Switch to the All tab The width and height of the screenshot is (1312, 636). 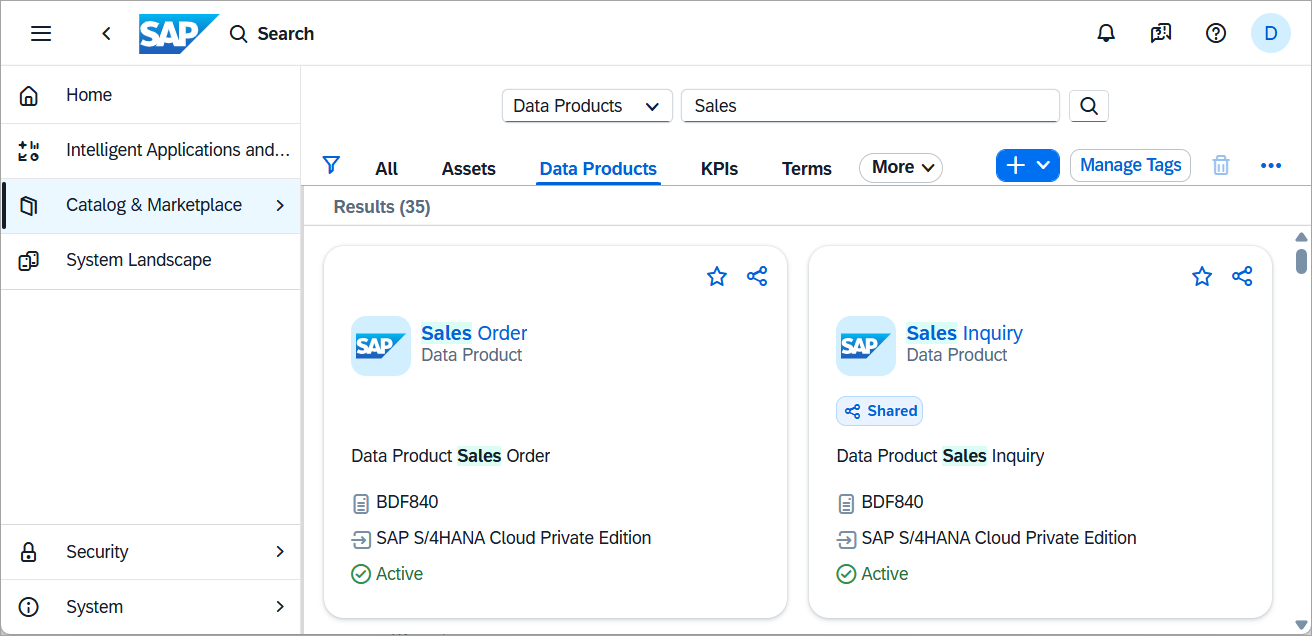[387, 169]
